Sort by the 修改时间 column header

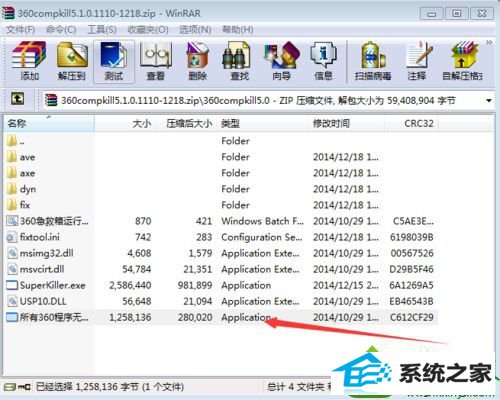(347, 123)
